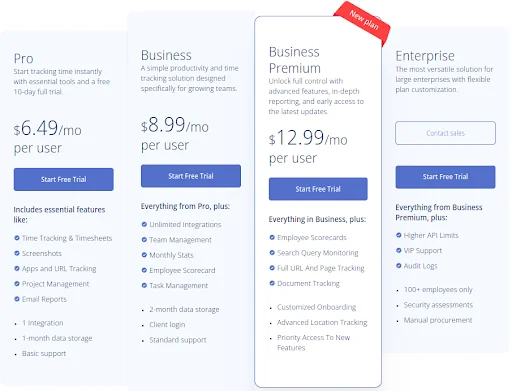Click Start Free Trial under Enterprise
The height and width of the screenshot is (391, 512).
point(445,177)
